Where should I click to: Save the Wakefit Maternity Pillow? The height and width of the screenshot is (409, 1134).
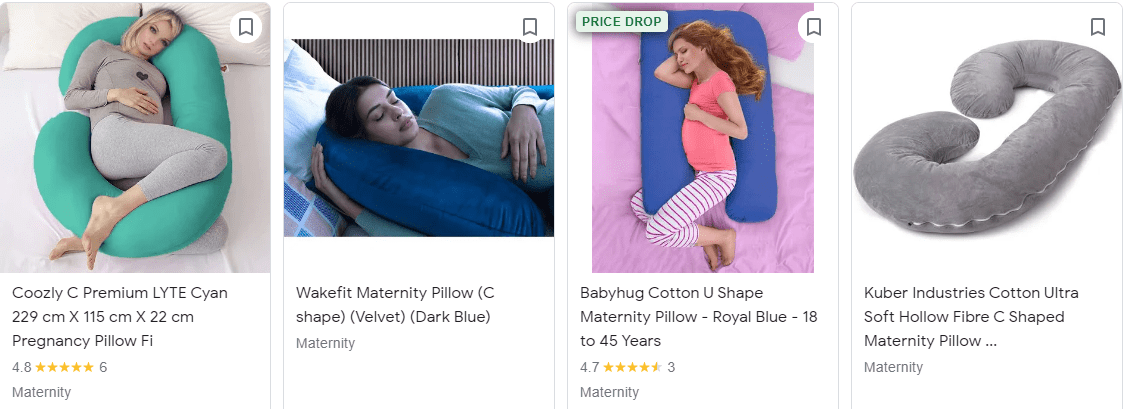click(x=530, y=27)
